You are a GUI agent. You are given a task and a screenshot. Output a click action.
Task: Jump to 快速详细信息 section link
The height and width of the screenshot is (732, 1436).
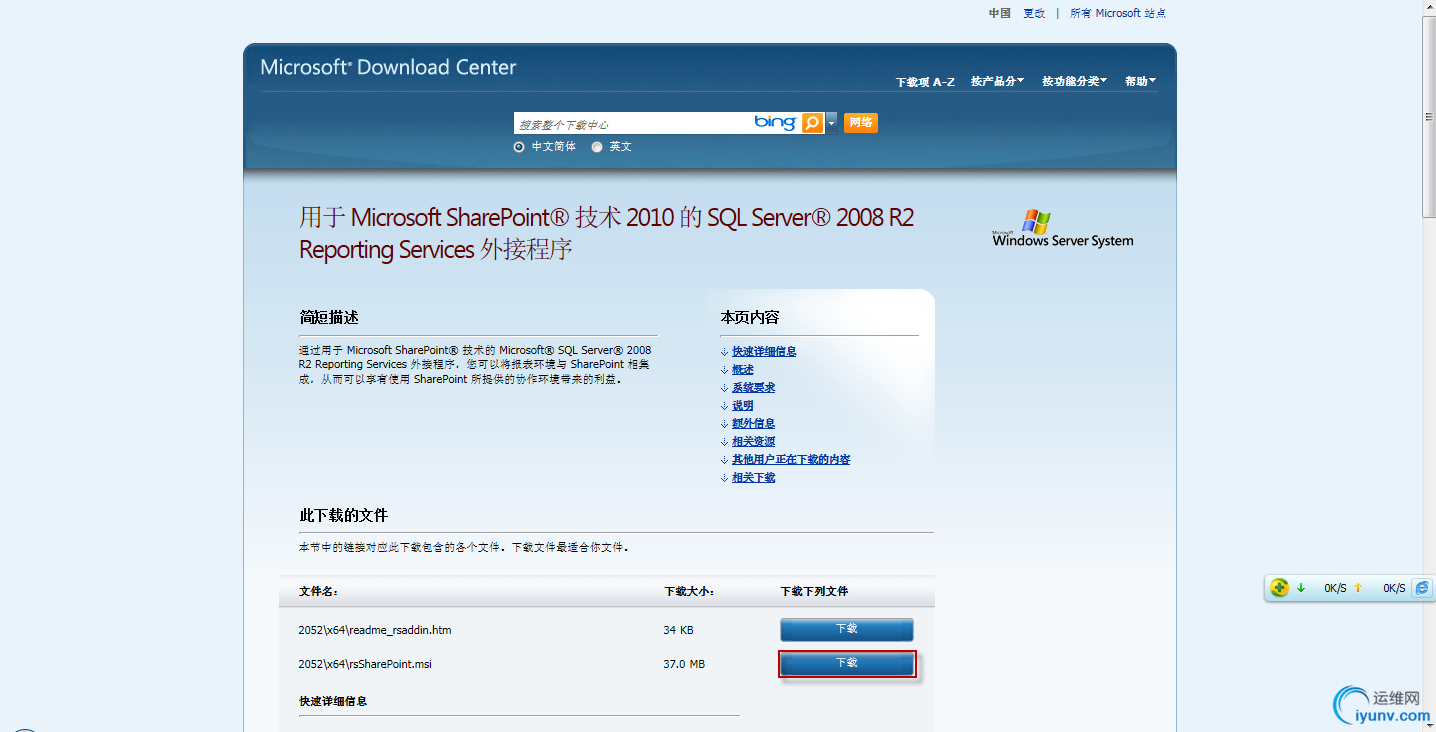[764, 352]
